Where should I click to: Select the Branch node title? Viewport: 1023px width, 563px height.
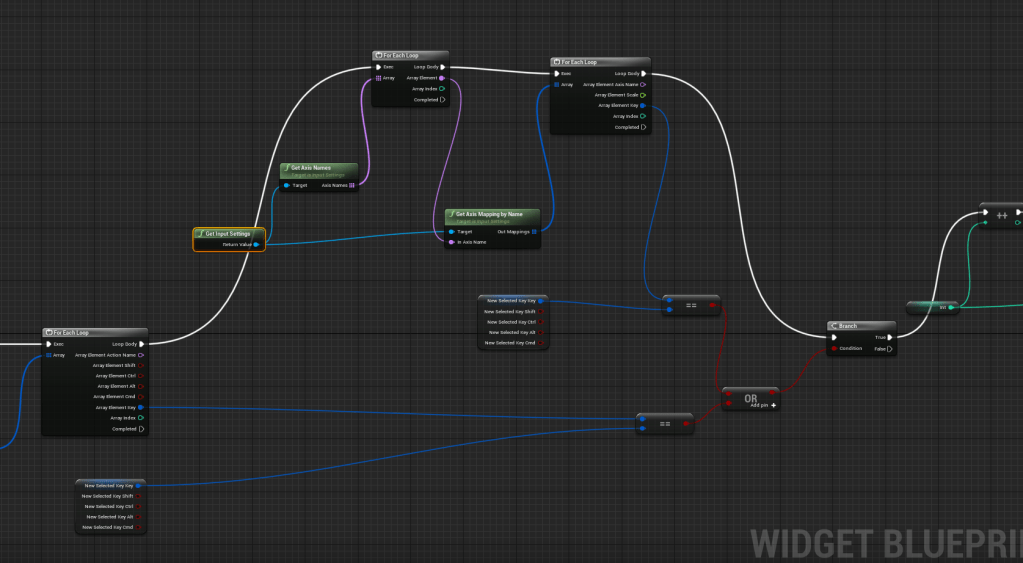click(x=860, y=326)
